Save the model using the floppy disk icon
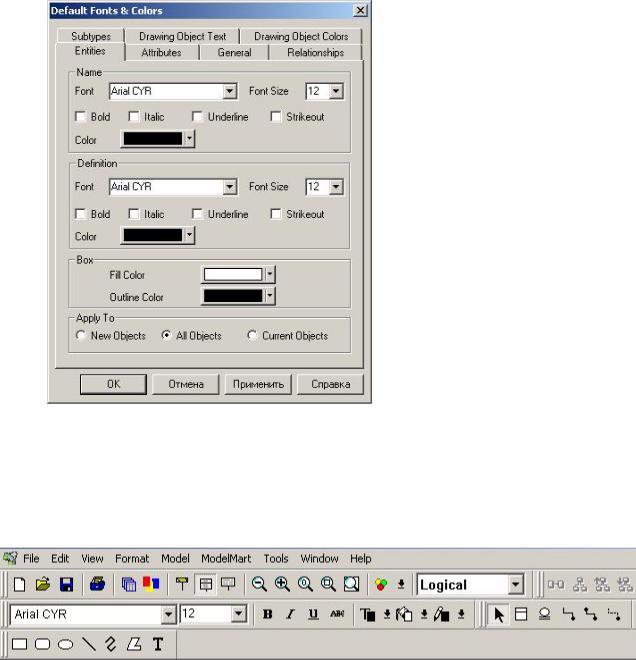The width and height of the screenshot is (636, 660). click(66, 584)
